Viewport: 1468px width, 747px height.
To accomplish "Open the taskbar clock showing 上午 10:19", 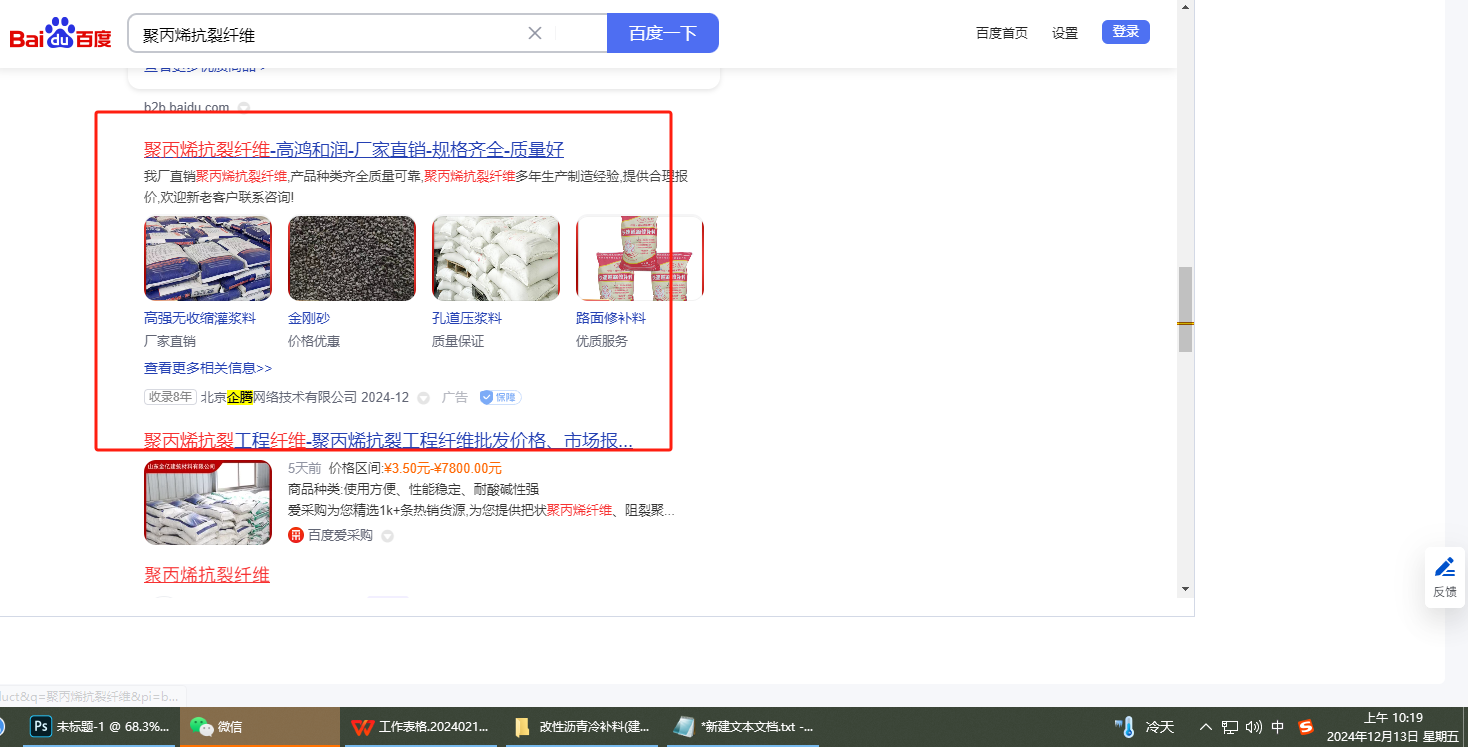I will tap(1393, 727).
